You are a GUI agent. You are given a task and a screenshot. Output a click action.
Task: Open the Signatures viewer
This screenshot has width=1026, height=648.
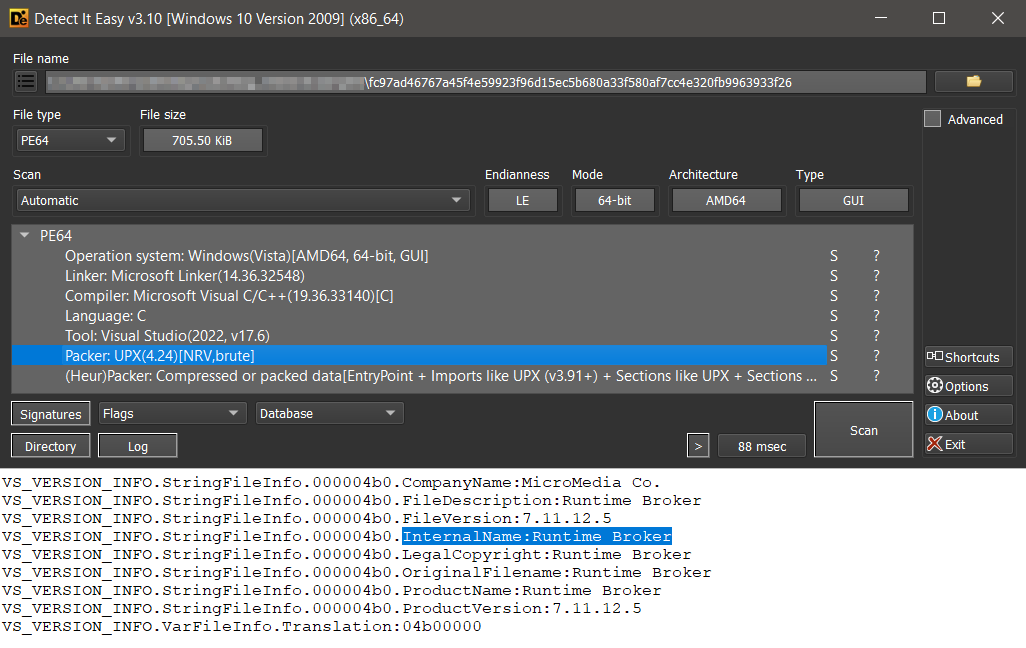tap(50, 412)
